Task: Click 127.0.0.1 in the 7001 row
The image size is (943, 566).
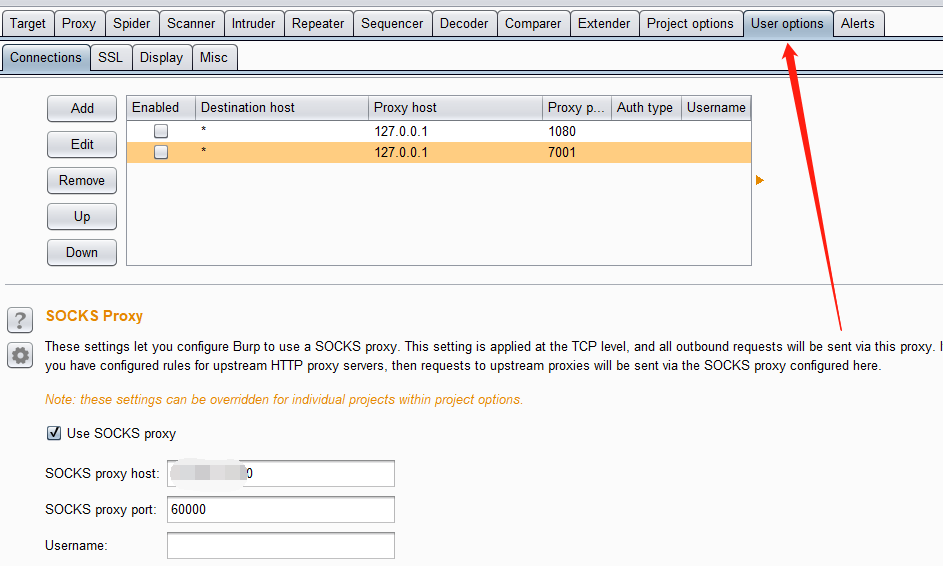Action: [x=401, y=152]
